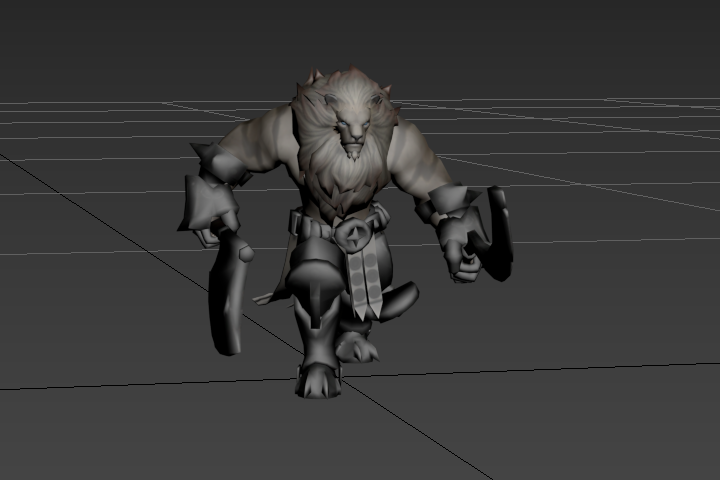Click the star-shaped belt buckle on the model
Image resolution: width=720 pixels, height=480 pixels.
354,235
